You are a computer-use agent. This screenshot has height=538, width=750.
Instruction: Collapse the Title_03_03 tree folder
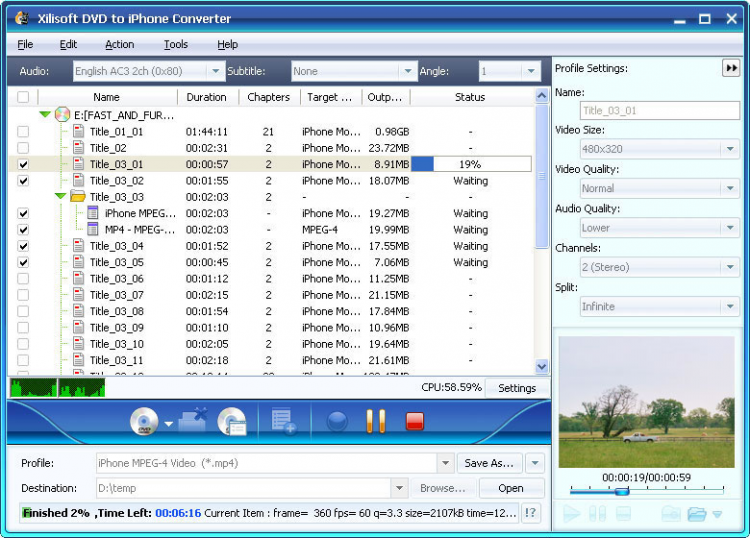60,197
